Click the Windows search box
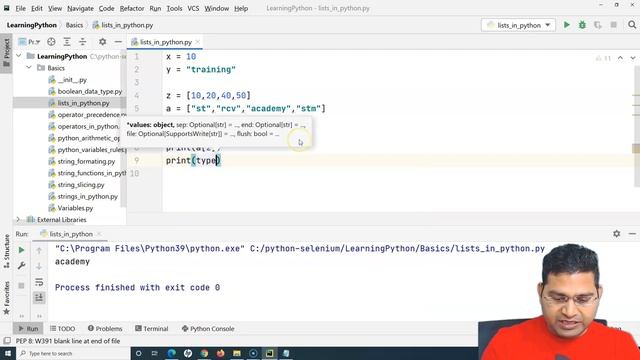640x360 pixels. tap(73, 353)
